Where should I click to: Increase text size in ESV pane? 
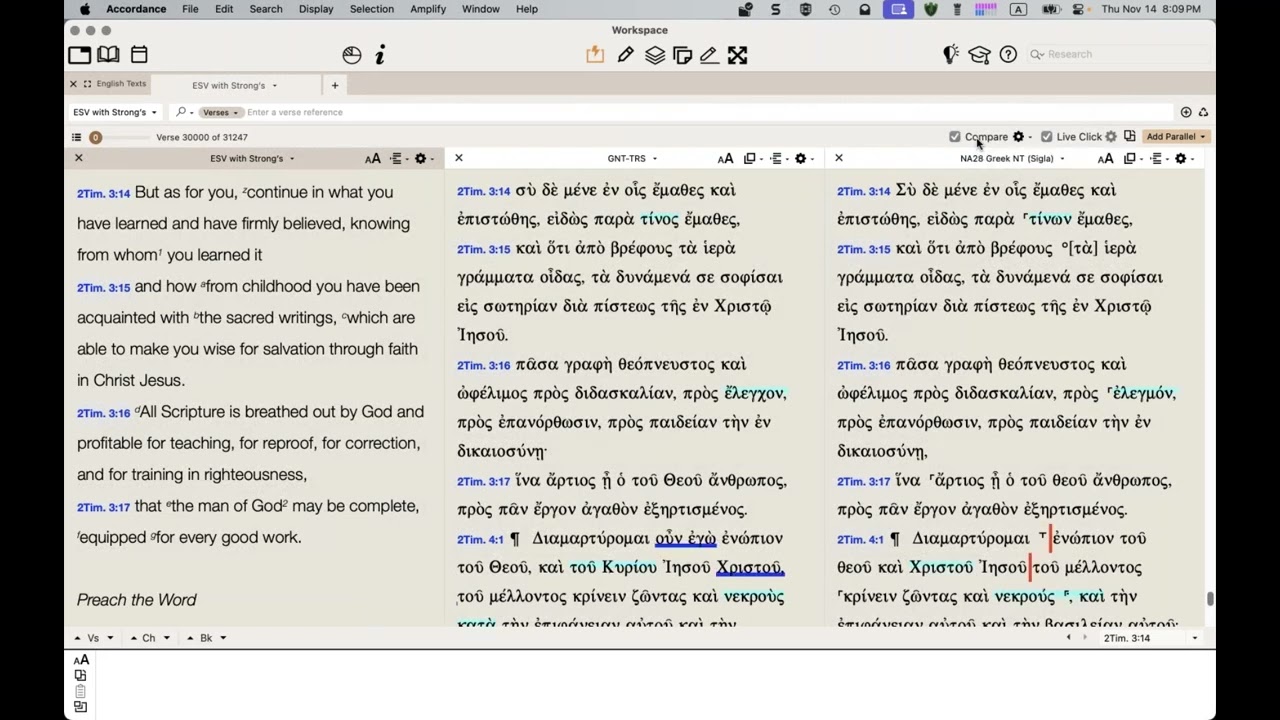coord(373,159)
